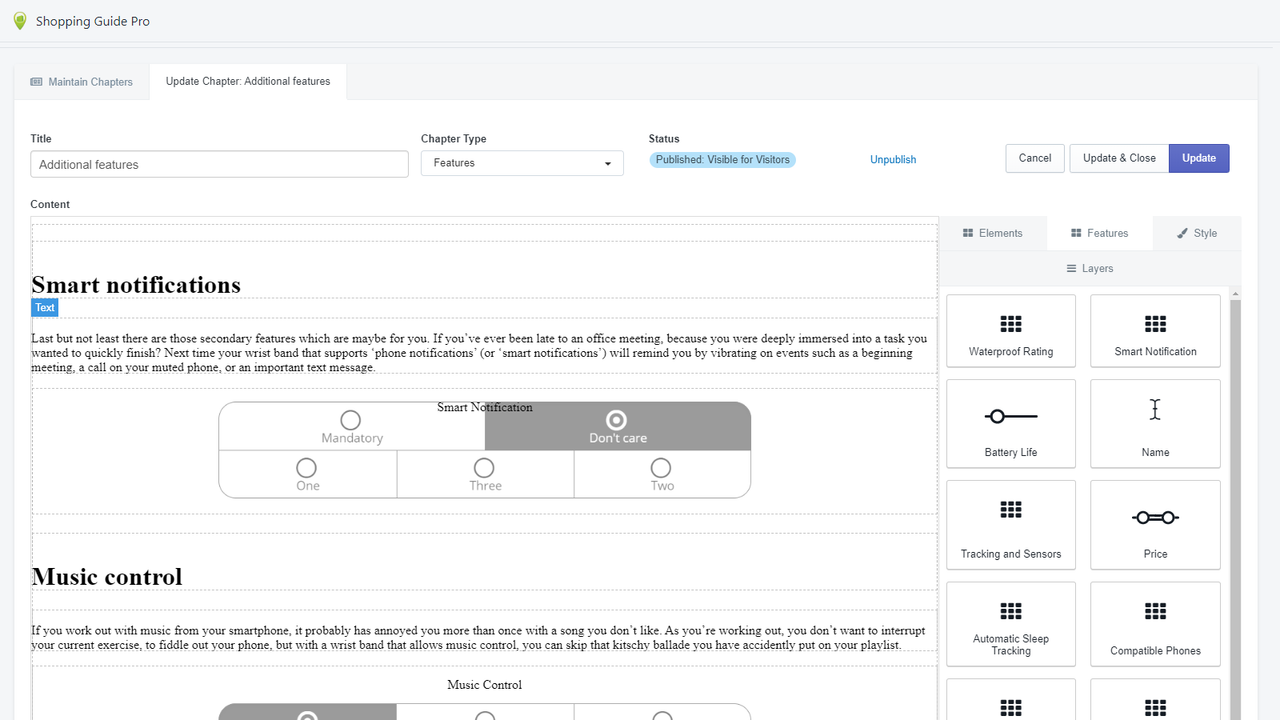1280x720 pixels.
Task: Select the Smart Notification feature element
Action: tap(1154, 330)
